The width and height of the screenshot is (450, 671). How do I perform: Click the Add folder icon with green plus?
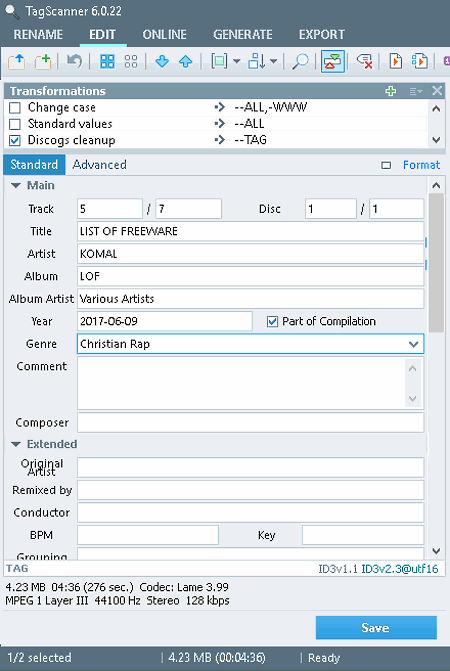[43, 62]
